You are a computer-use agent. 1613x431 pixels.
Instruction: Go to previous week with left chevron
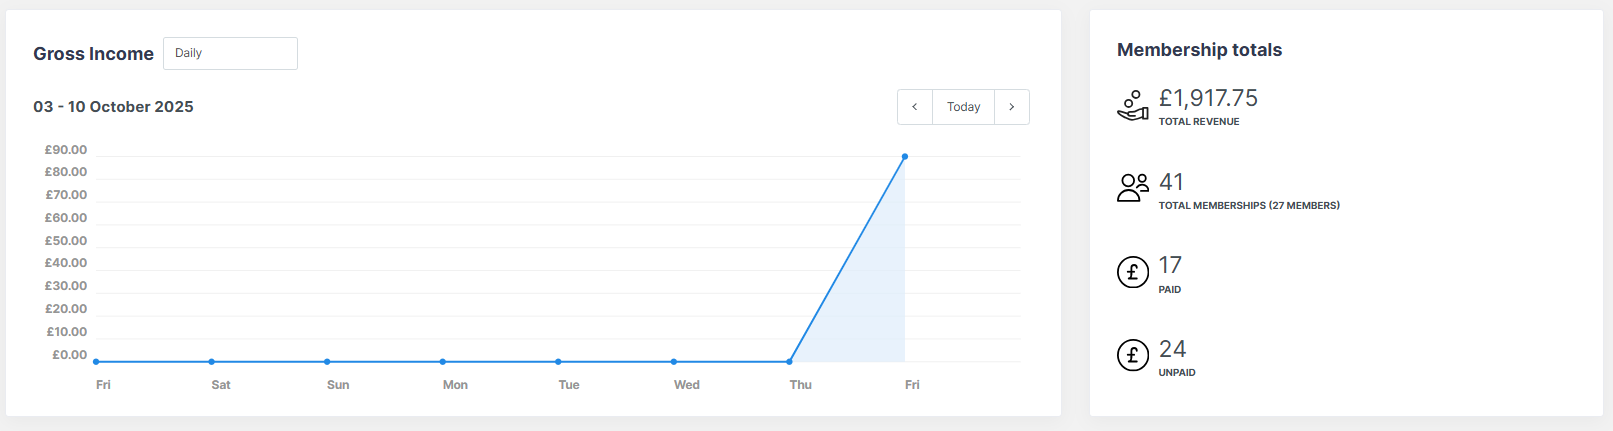[914, 107]
